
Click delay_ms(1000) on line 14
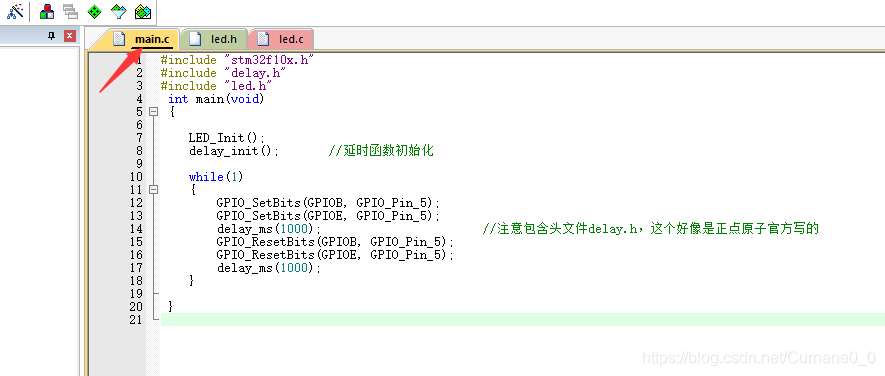pyautogui.click(x=269, y=229)
